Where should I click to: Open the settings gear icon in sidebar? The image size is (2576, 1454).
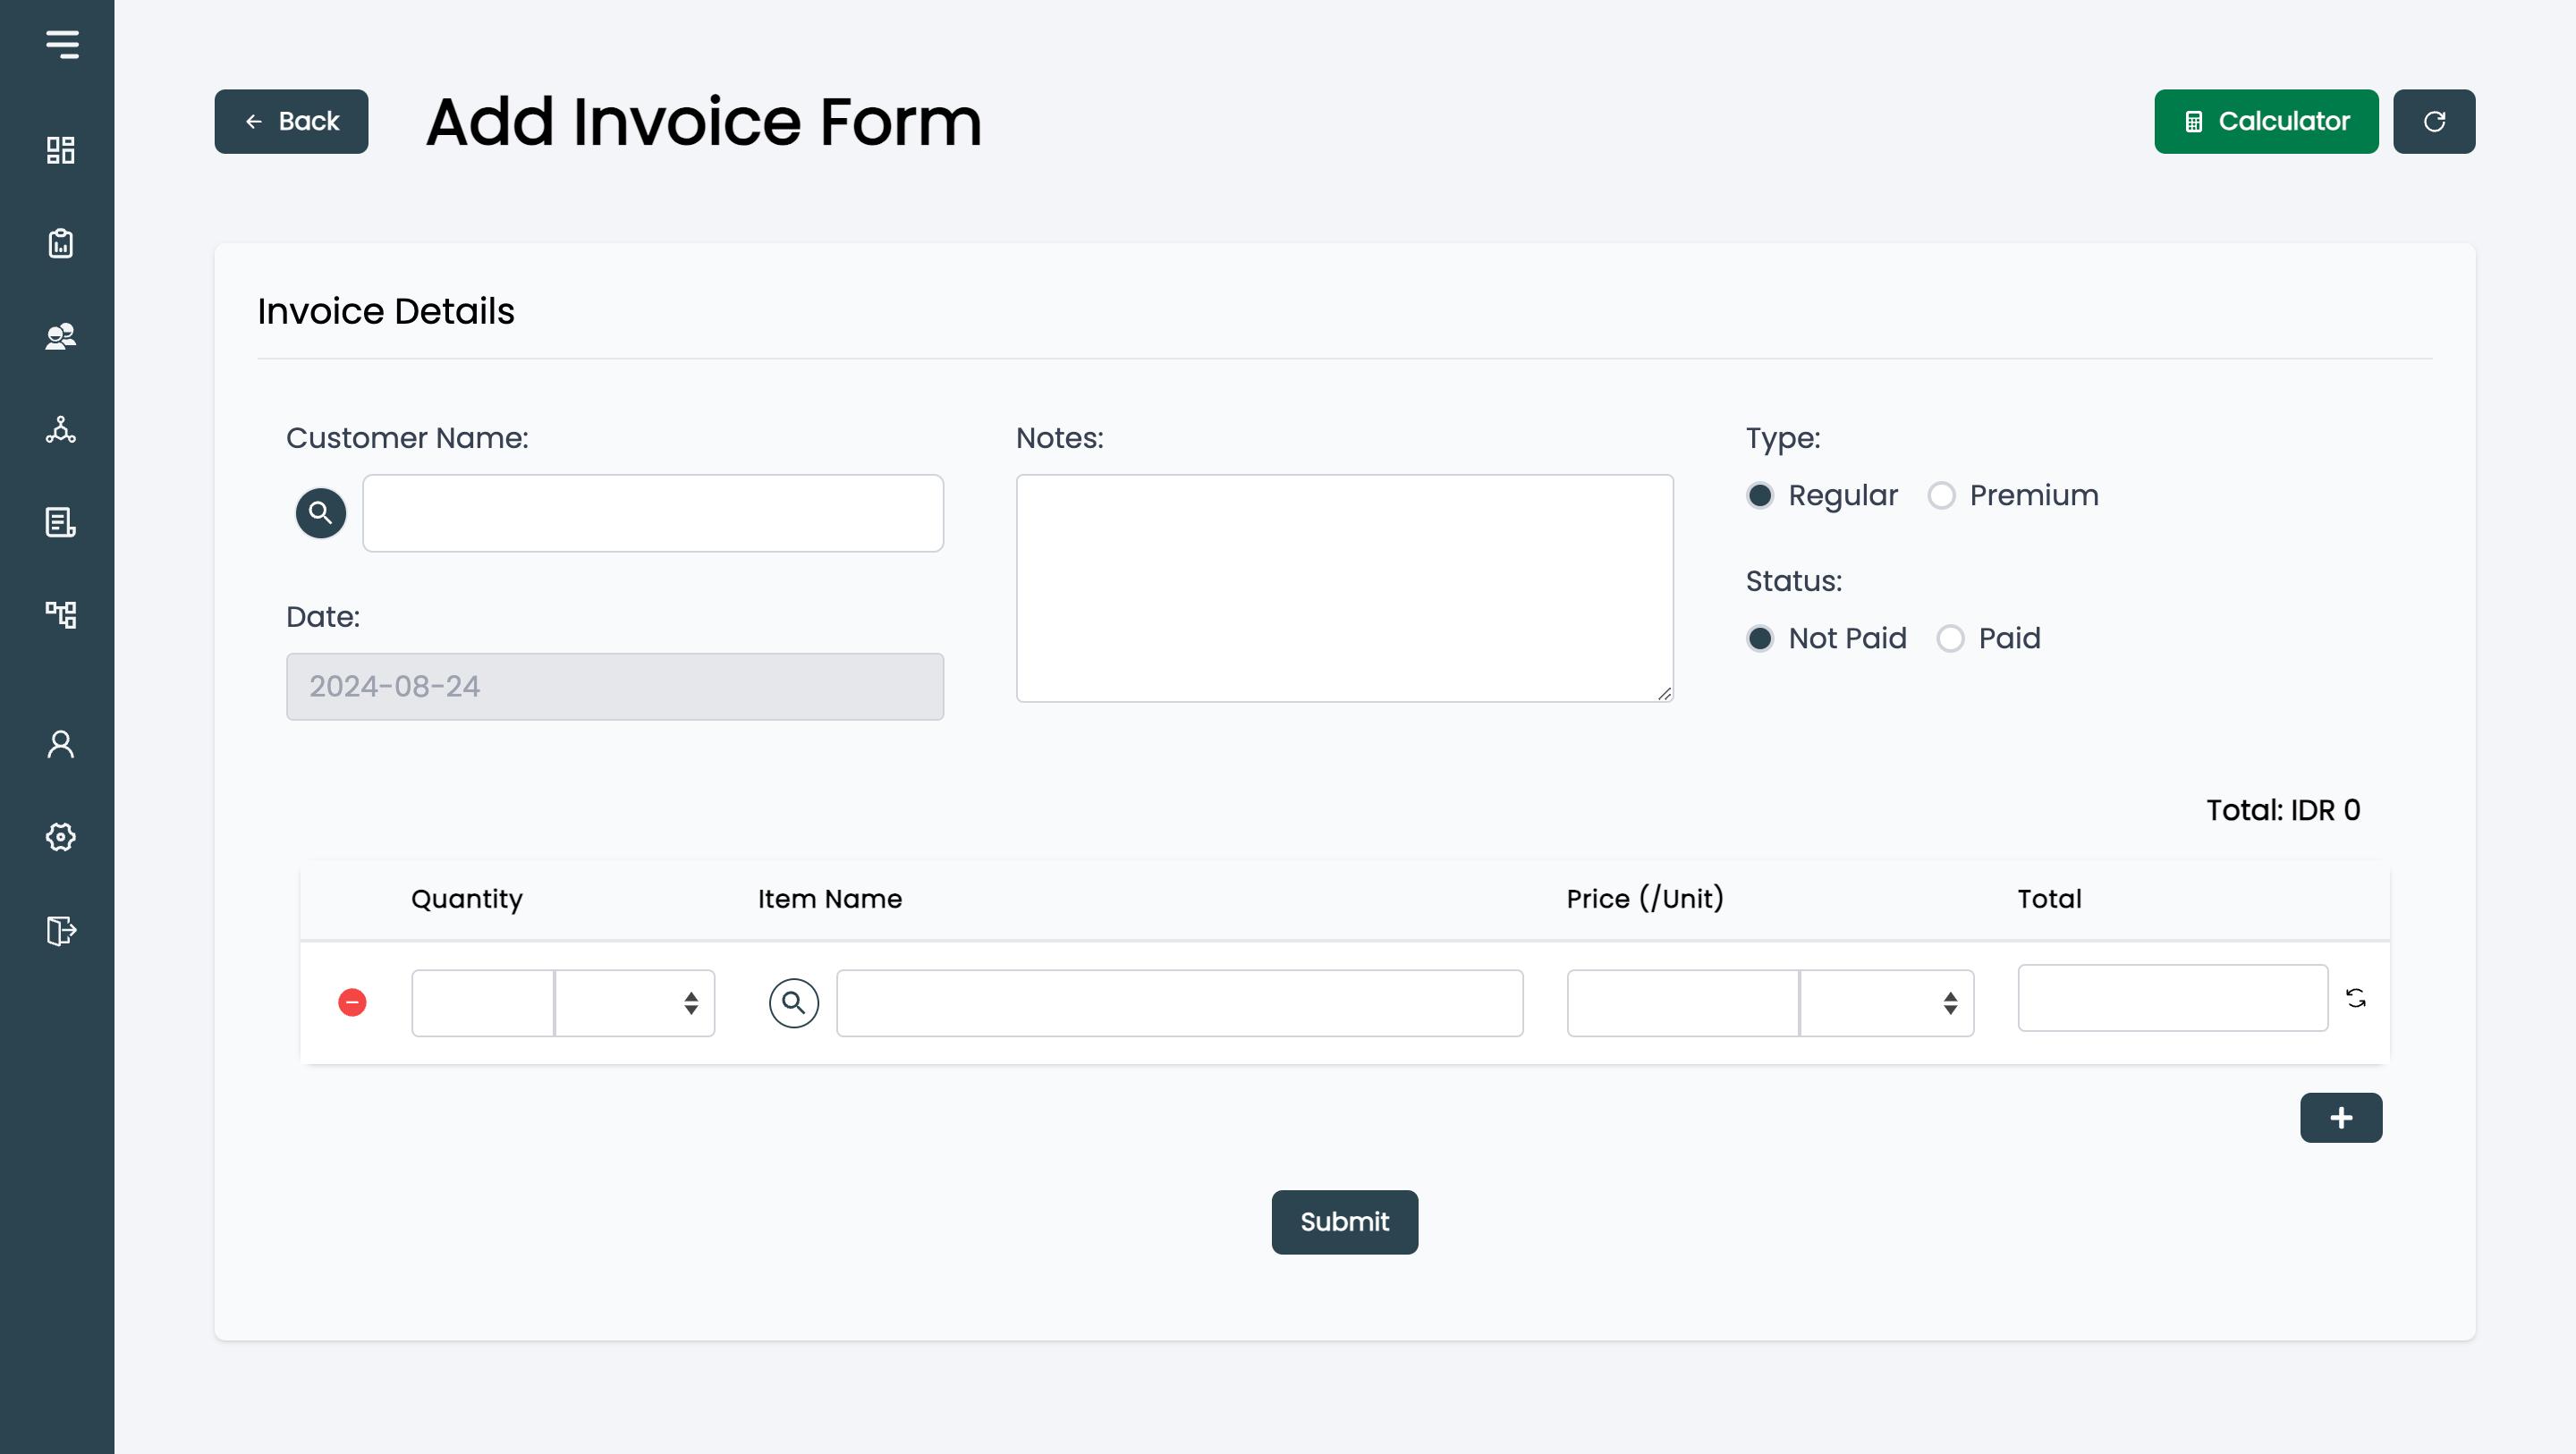61,837
